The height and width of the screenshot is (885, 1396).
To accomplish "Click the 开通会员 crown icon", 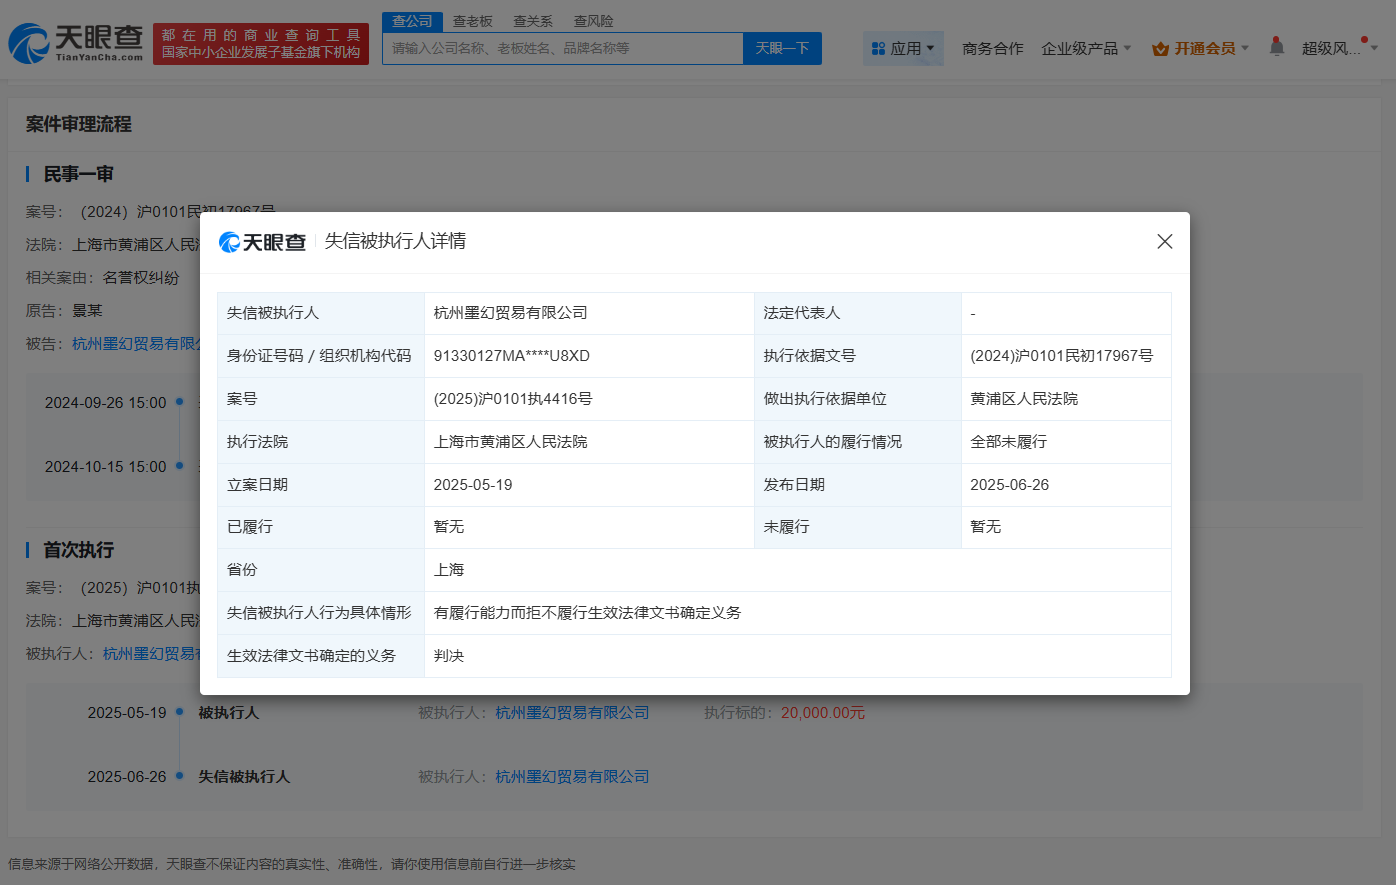I will 1161,48.
